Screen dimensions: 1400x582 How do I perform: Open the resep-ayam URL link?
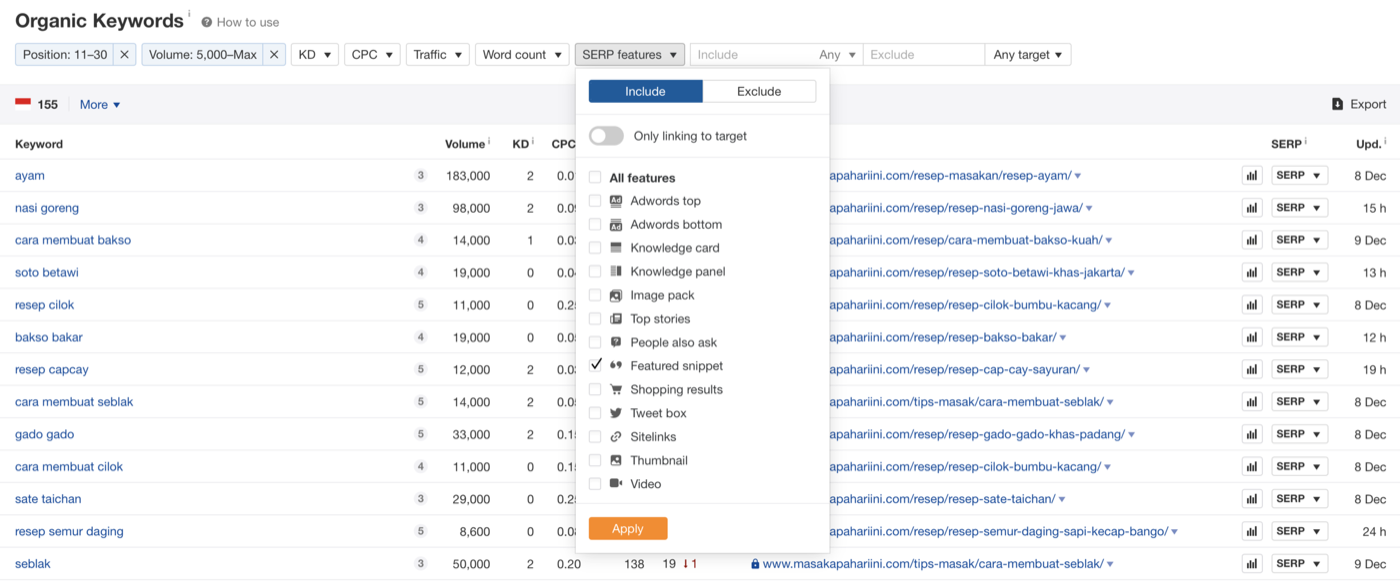(950, 175)
